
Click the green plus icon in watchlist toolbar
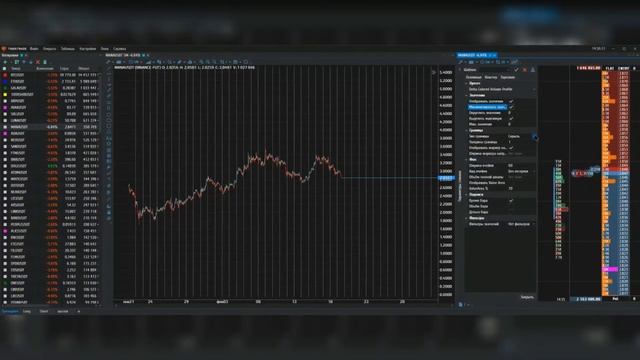click(x=5, y=62)
